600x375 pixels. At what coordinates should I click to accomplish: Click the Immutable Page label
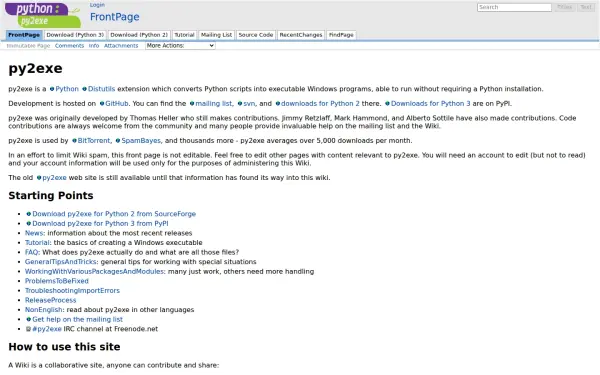[x=28, y=46]
